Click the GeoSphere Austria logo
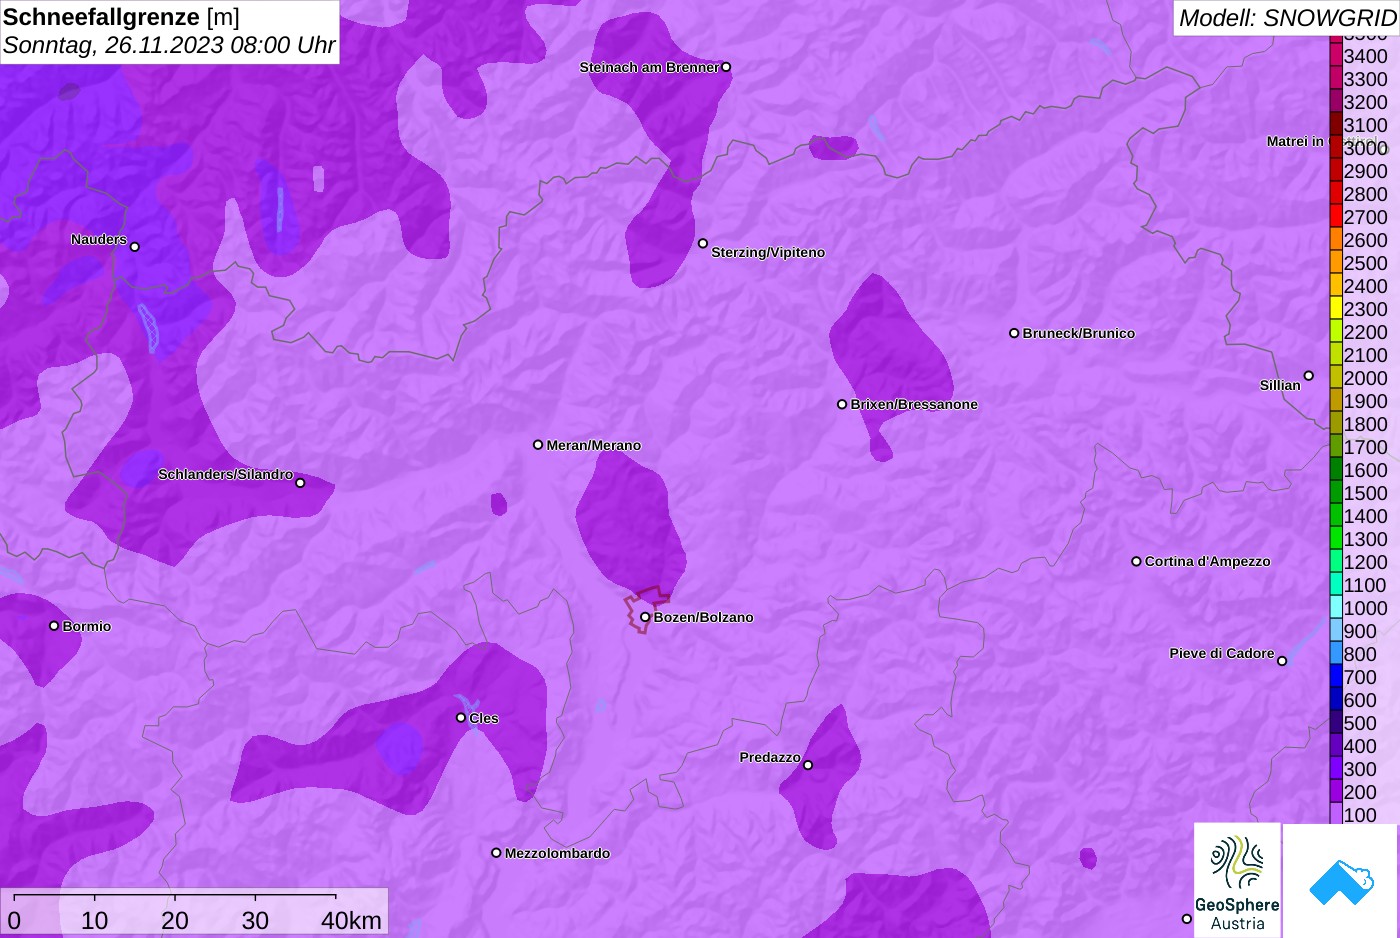 click(1237, 880)
